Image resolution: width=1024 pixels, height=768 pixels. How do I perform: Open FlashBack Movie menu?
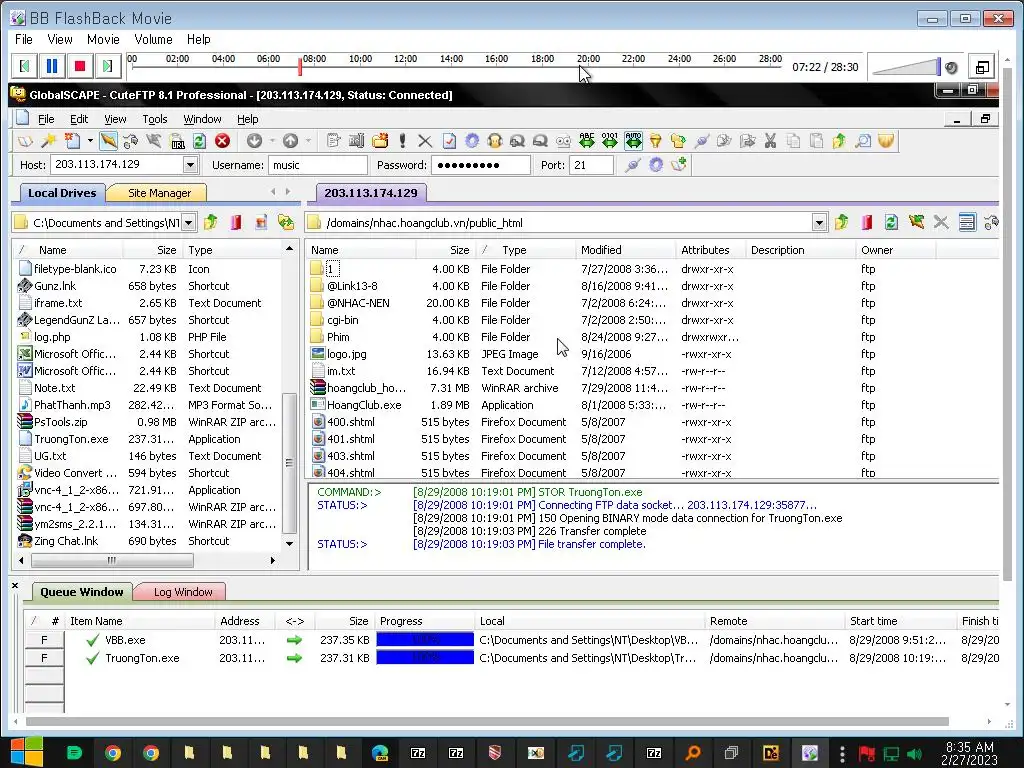pos(103,39)
